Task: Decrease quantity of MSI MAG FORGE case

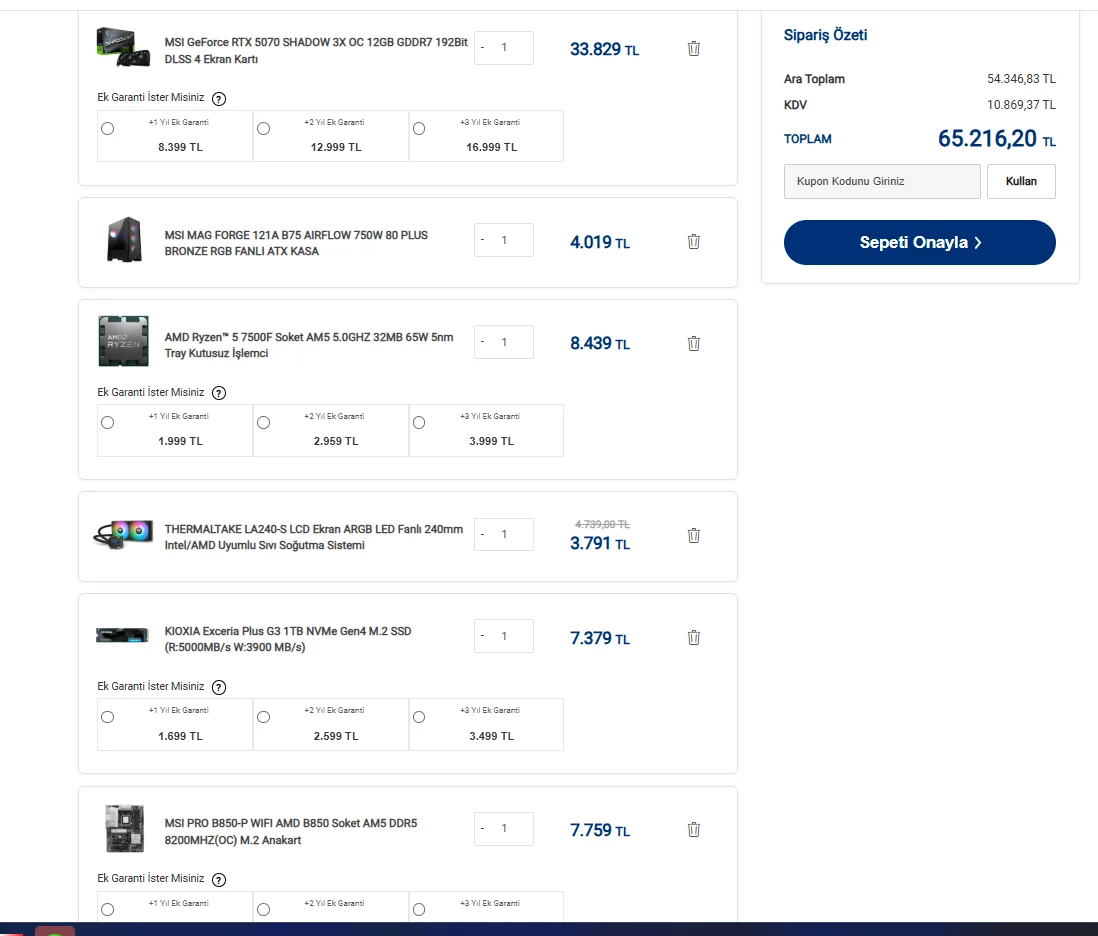Action: click(482, 240)
